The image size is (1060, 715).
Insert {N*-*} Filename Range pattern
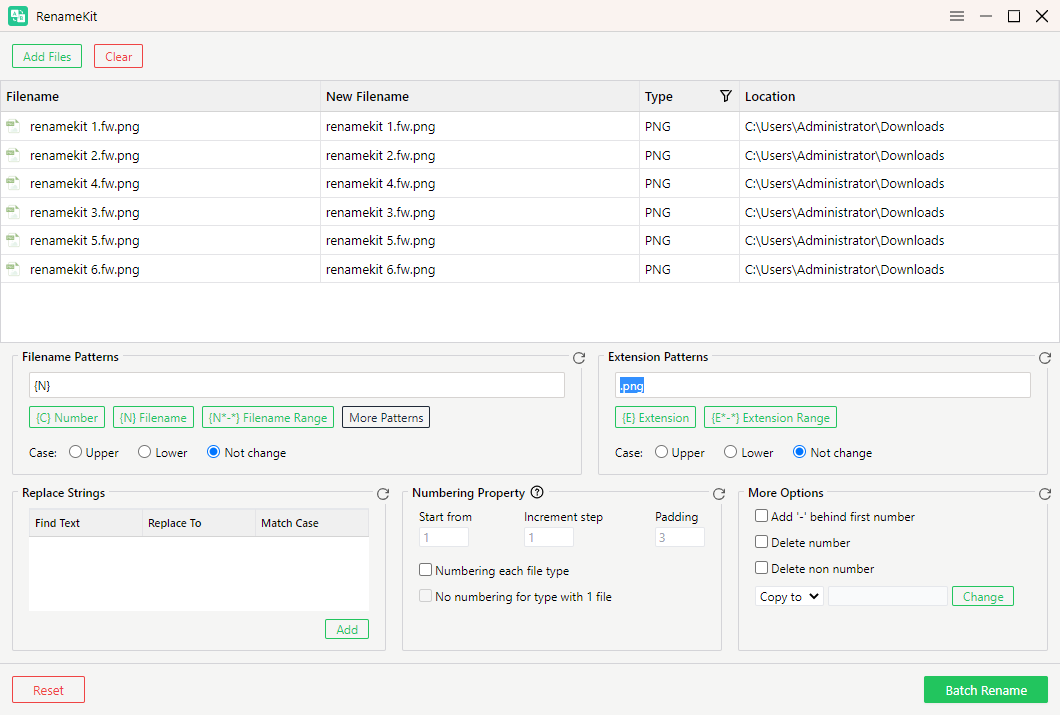point(268,418)
